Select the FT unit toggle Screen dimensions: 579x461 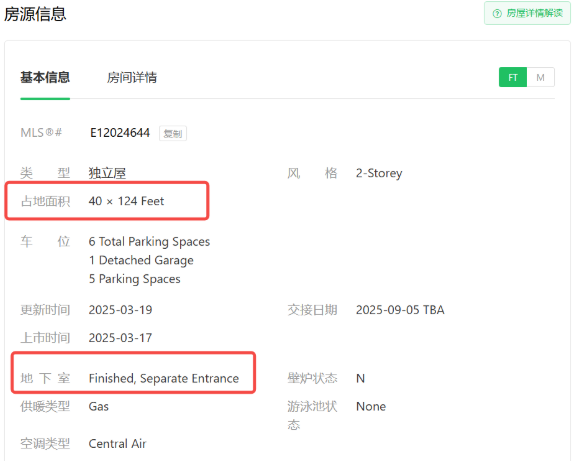coord(513,77)
